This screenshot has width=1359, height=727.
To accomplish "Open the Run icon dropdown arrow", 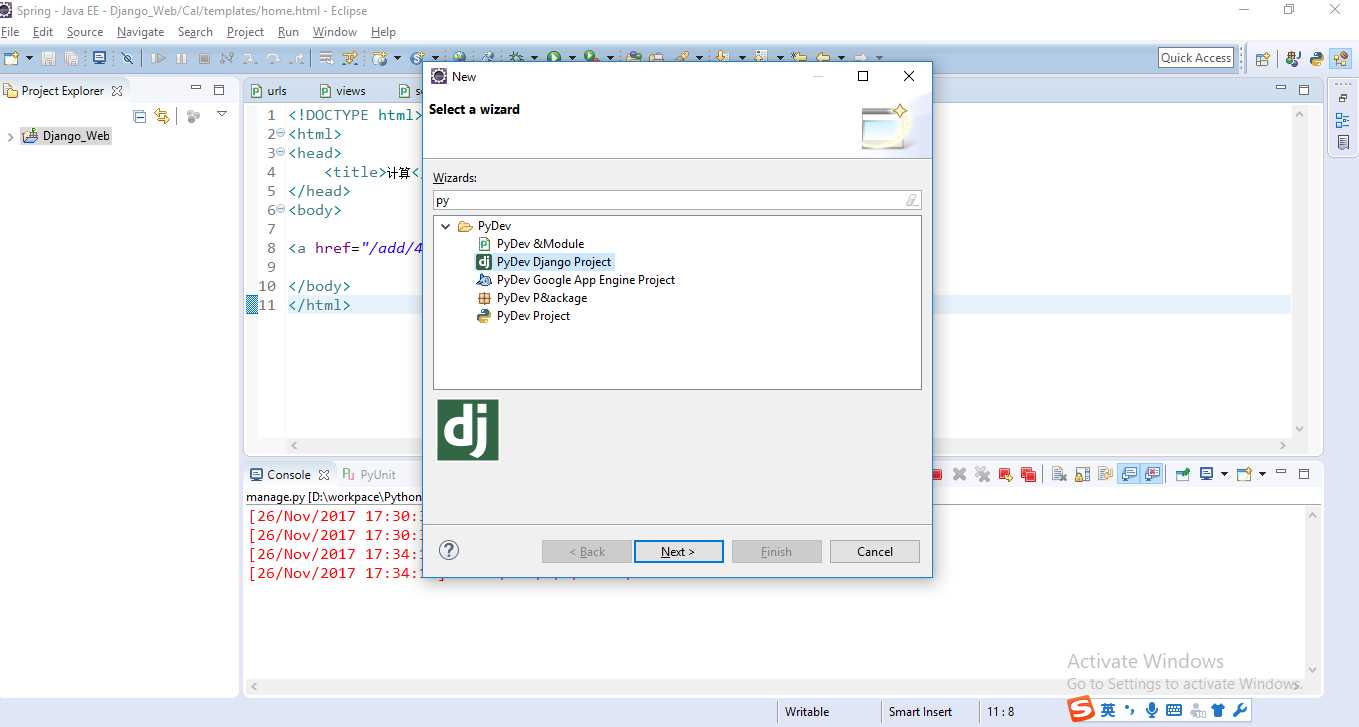I will (x=571, y=58).
